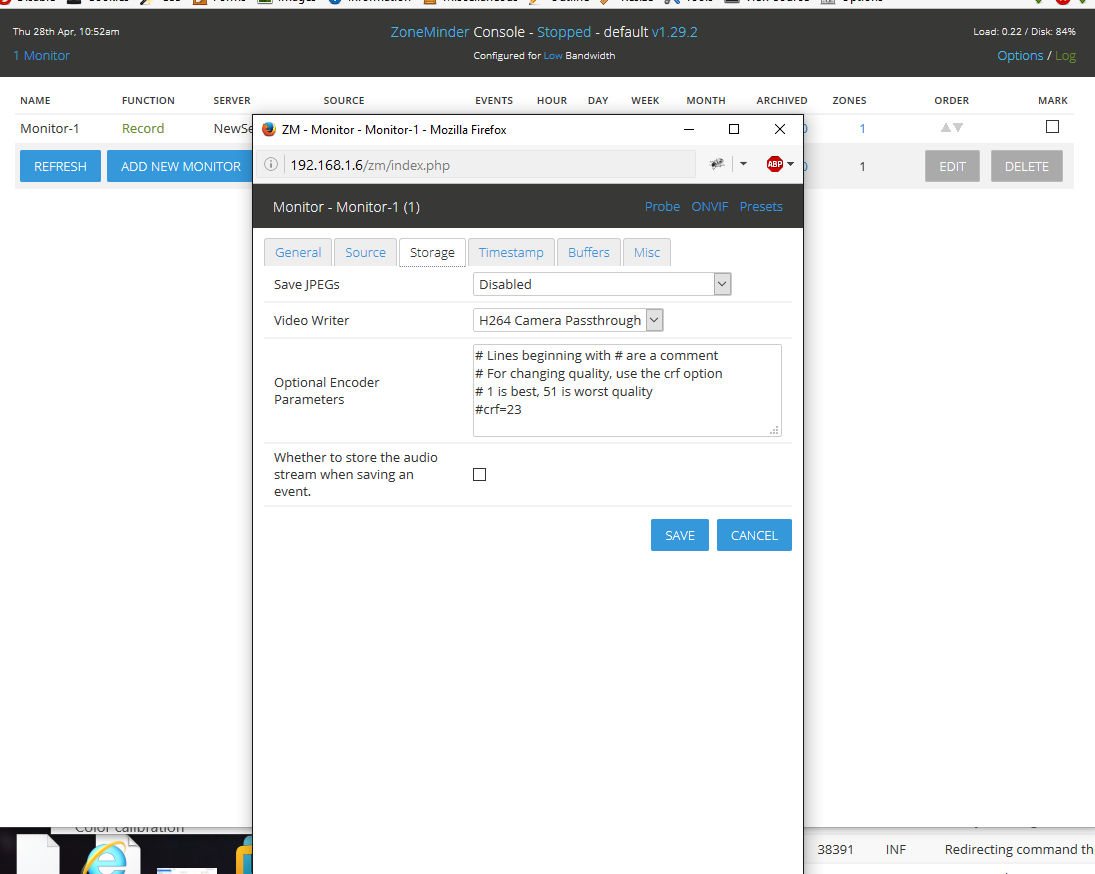Open the Adblock Plus ABP icon

click(774, 164)
